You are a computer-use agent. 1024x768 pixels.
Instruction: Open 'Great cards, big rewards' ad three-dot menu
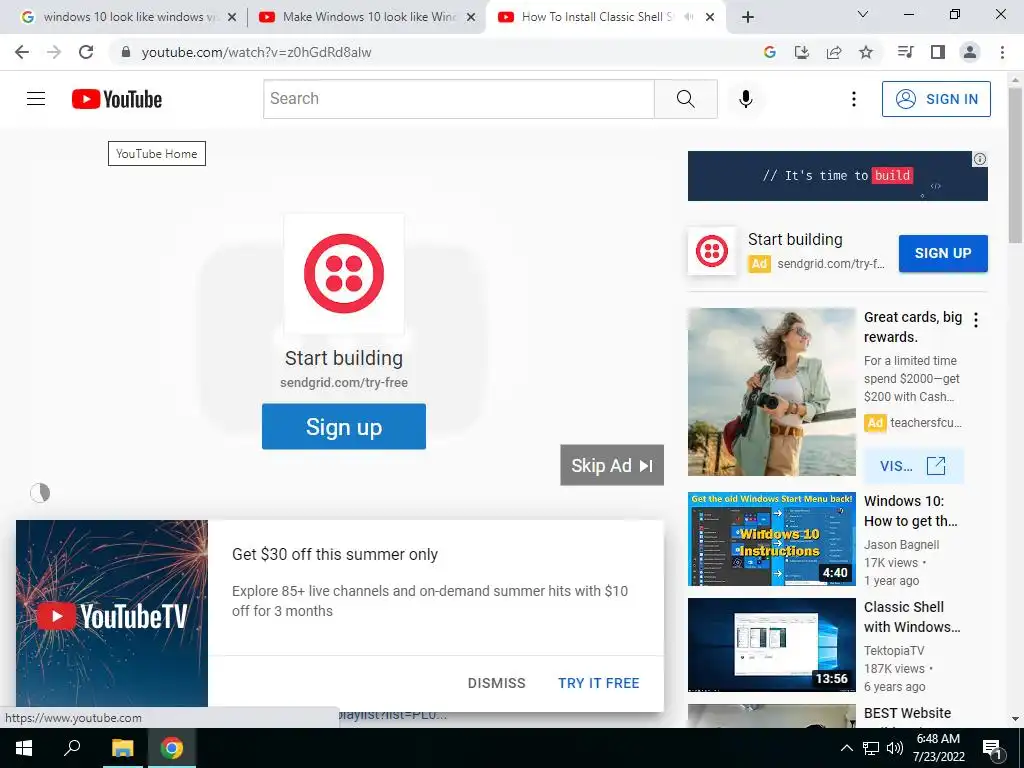[x=976, y=320]
